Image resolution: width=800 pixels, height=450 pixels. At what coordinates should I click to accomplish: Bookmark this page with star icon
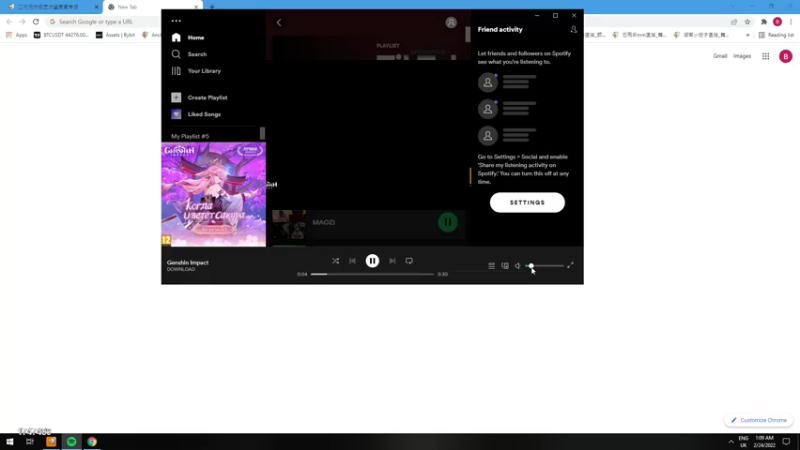point(747,22)
